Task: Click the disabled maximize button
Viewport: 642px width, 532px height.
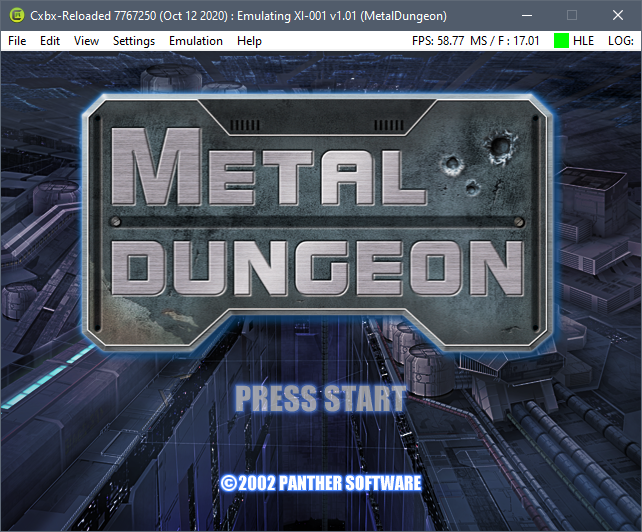Action: click(x=572, y=16)
